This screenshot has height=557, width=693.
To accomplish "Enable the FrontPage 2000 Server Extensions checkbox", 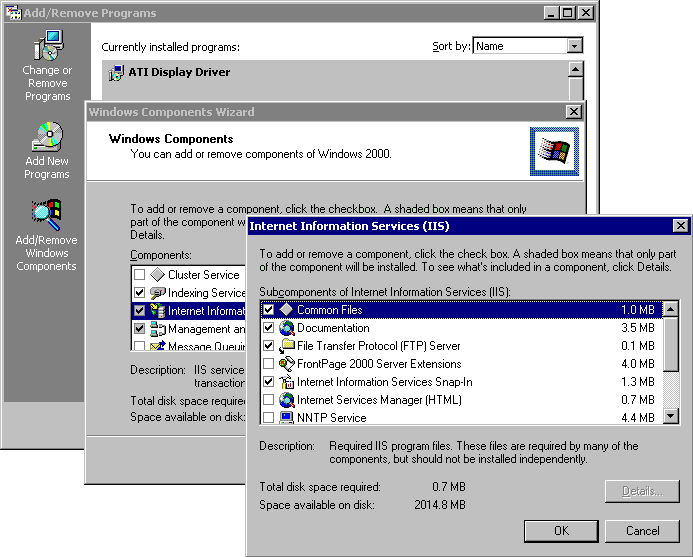I will click(x=268, y=364).
